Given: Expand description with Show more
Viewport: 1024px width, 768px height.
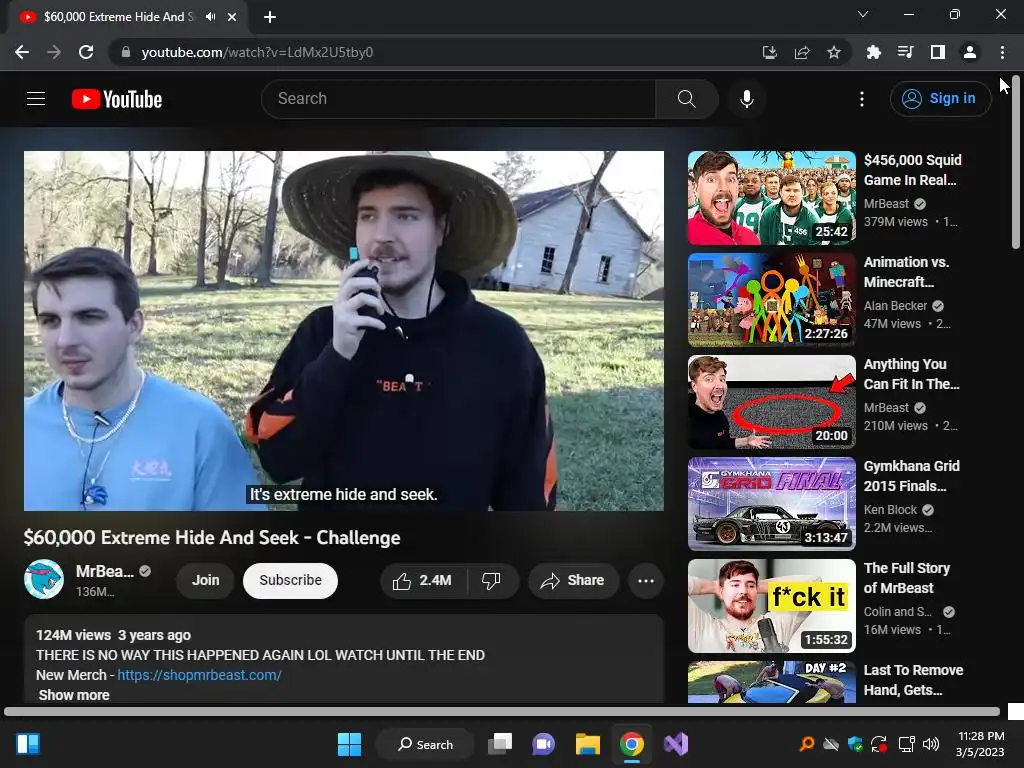Looking at the screenshot, I should pos(74,695).
